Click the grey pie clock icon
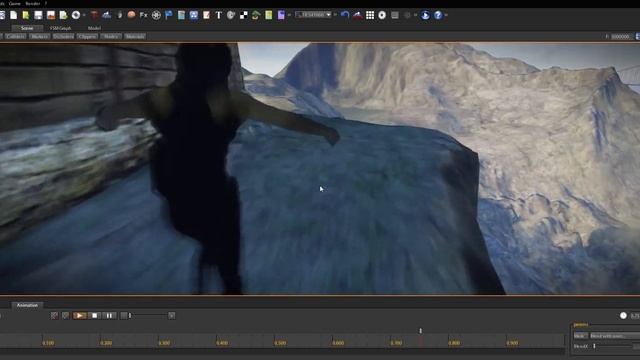 pos(231,15)
